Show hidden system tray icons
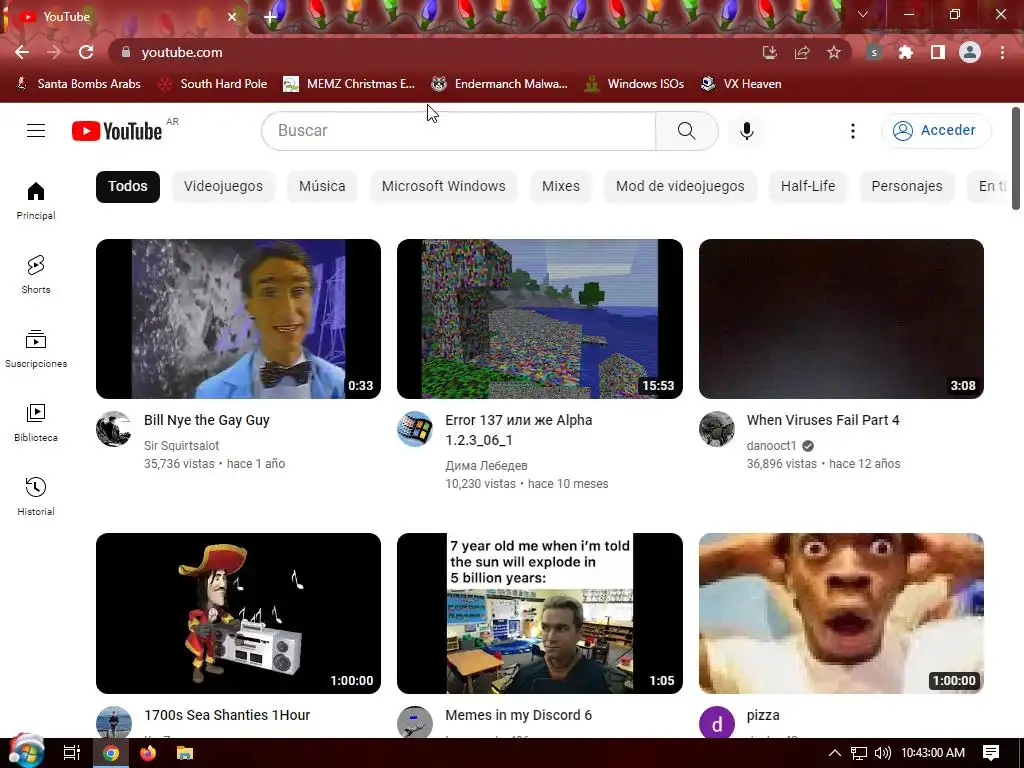Viewport: 1024px width, 768px height. tap(835, 753)
